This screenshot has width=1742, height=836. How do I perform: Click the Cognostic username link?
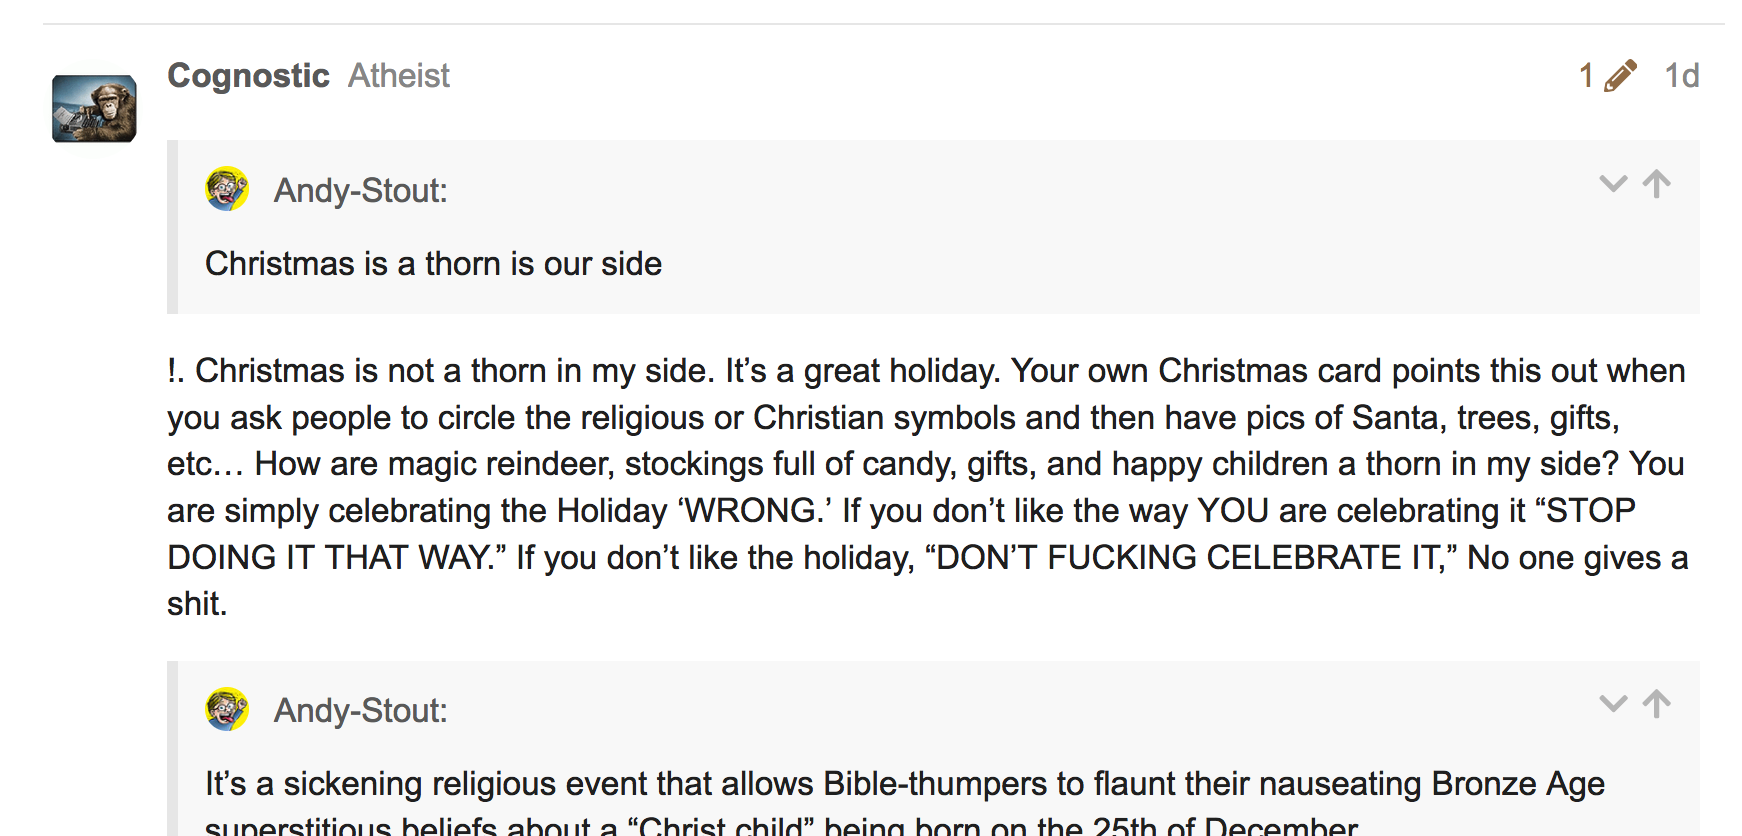click(248, 76)
